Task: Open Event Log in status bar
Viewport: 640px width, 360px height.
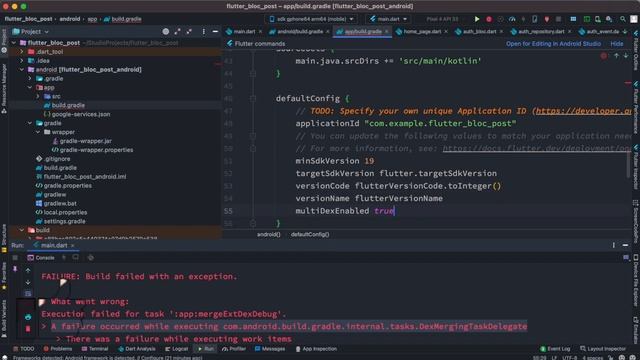Action: pos(555,349)
